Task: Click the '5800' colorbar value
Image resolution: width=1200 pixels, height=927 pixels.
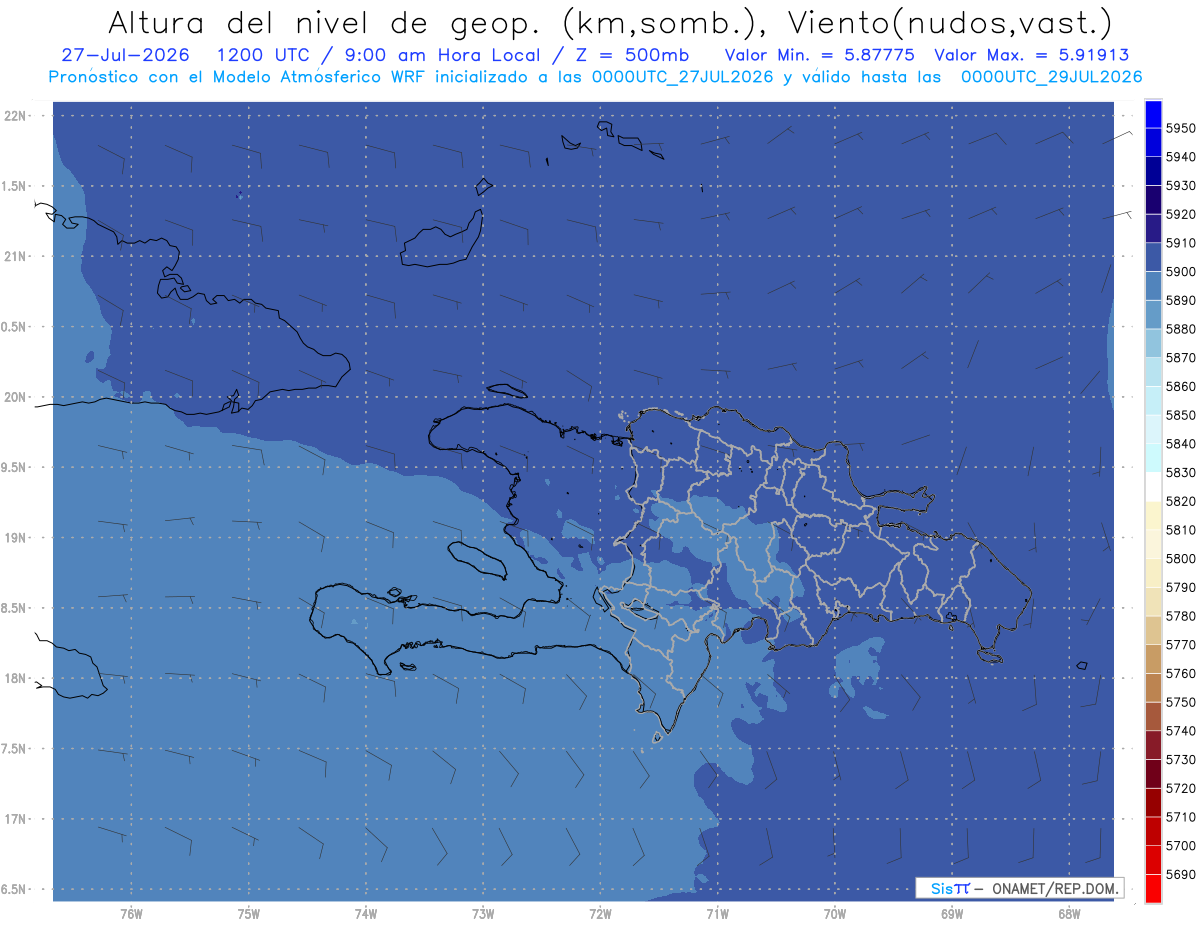Action: 1181,559
